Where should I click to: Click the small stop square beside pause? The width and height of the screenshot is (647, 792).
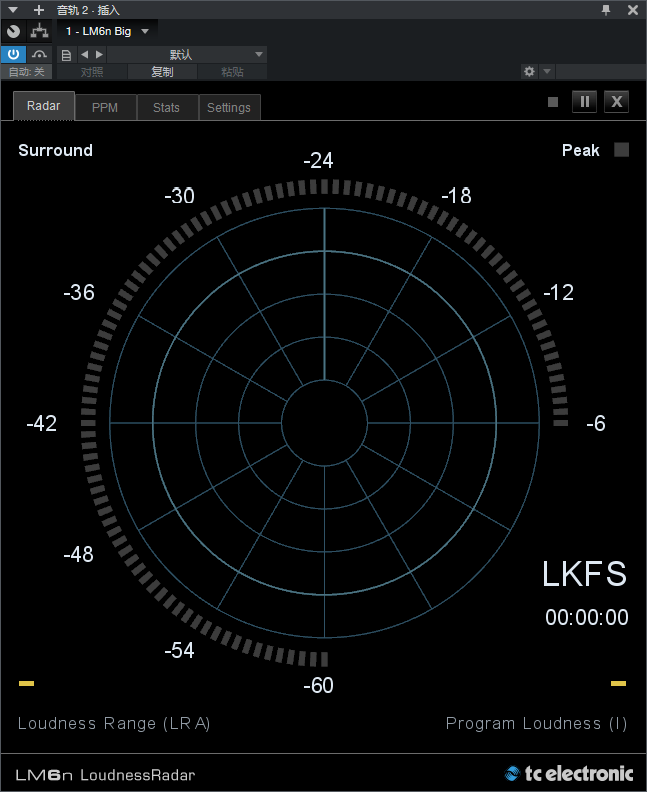(x=553, y=101)
